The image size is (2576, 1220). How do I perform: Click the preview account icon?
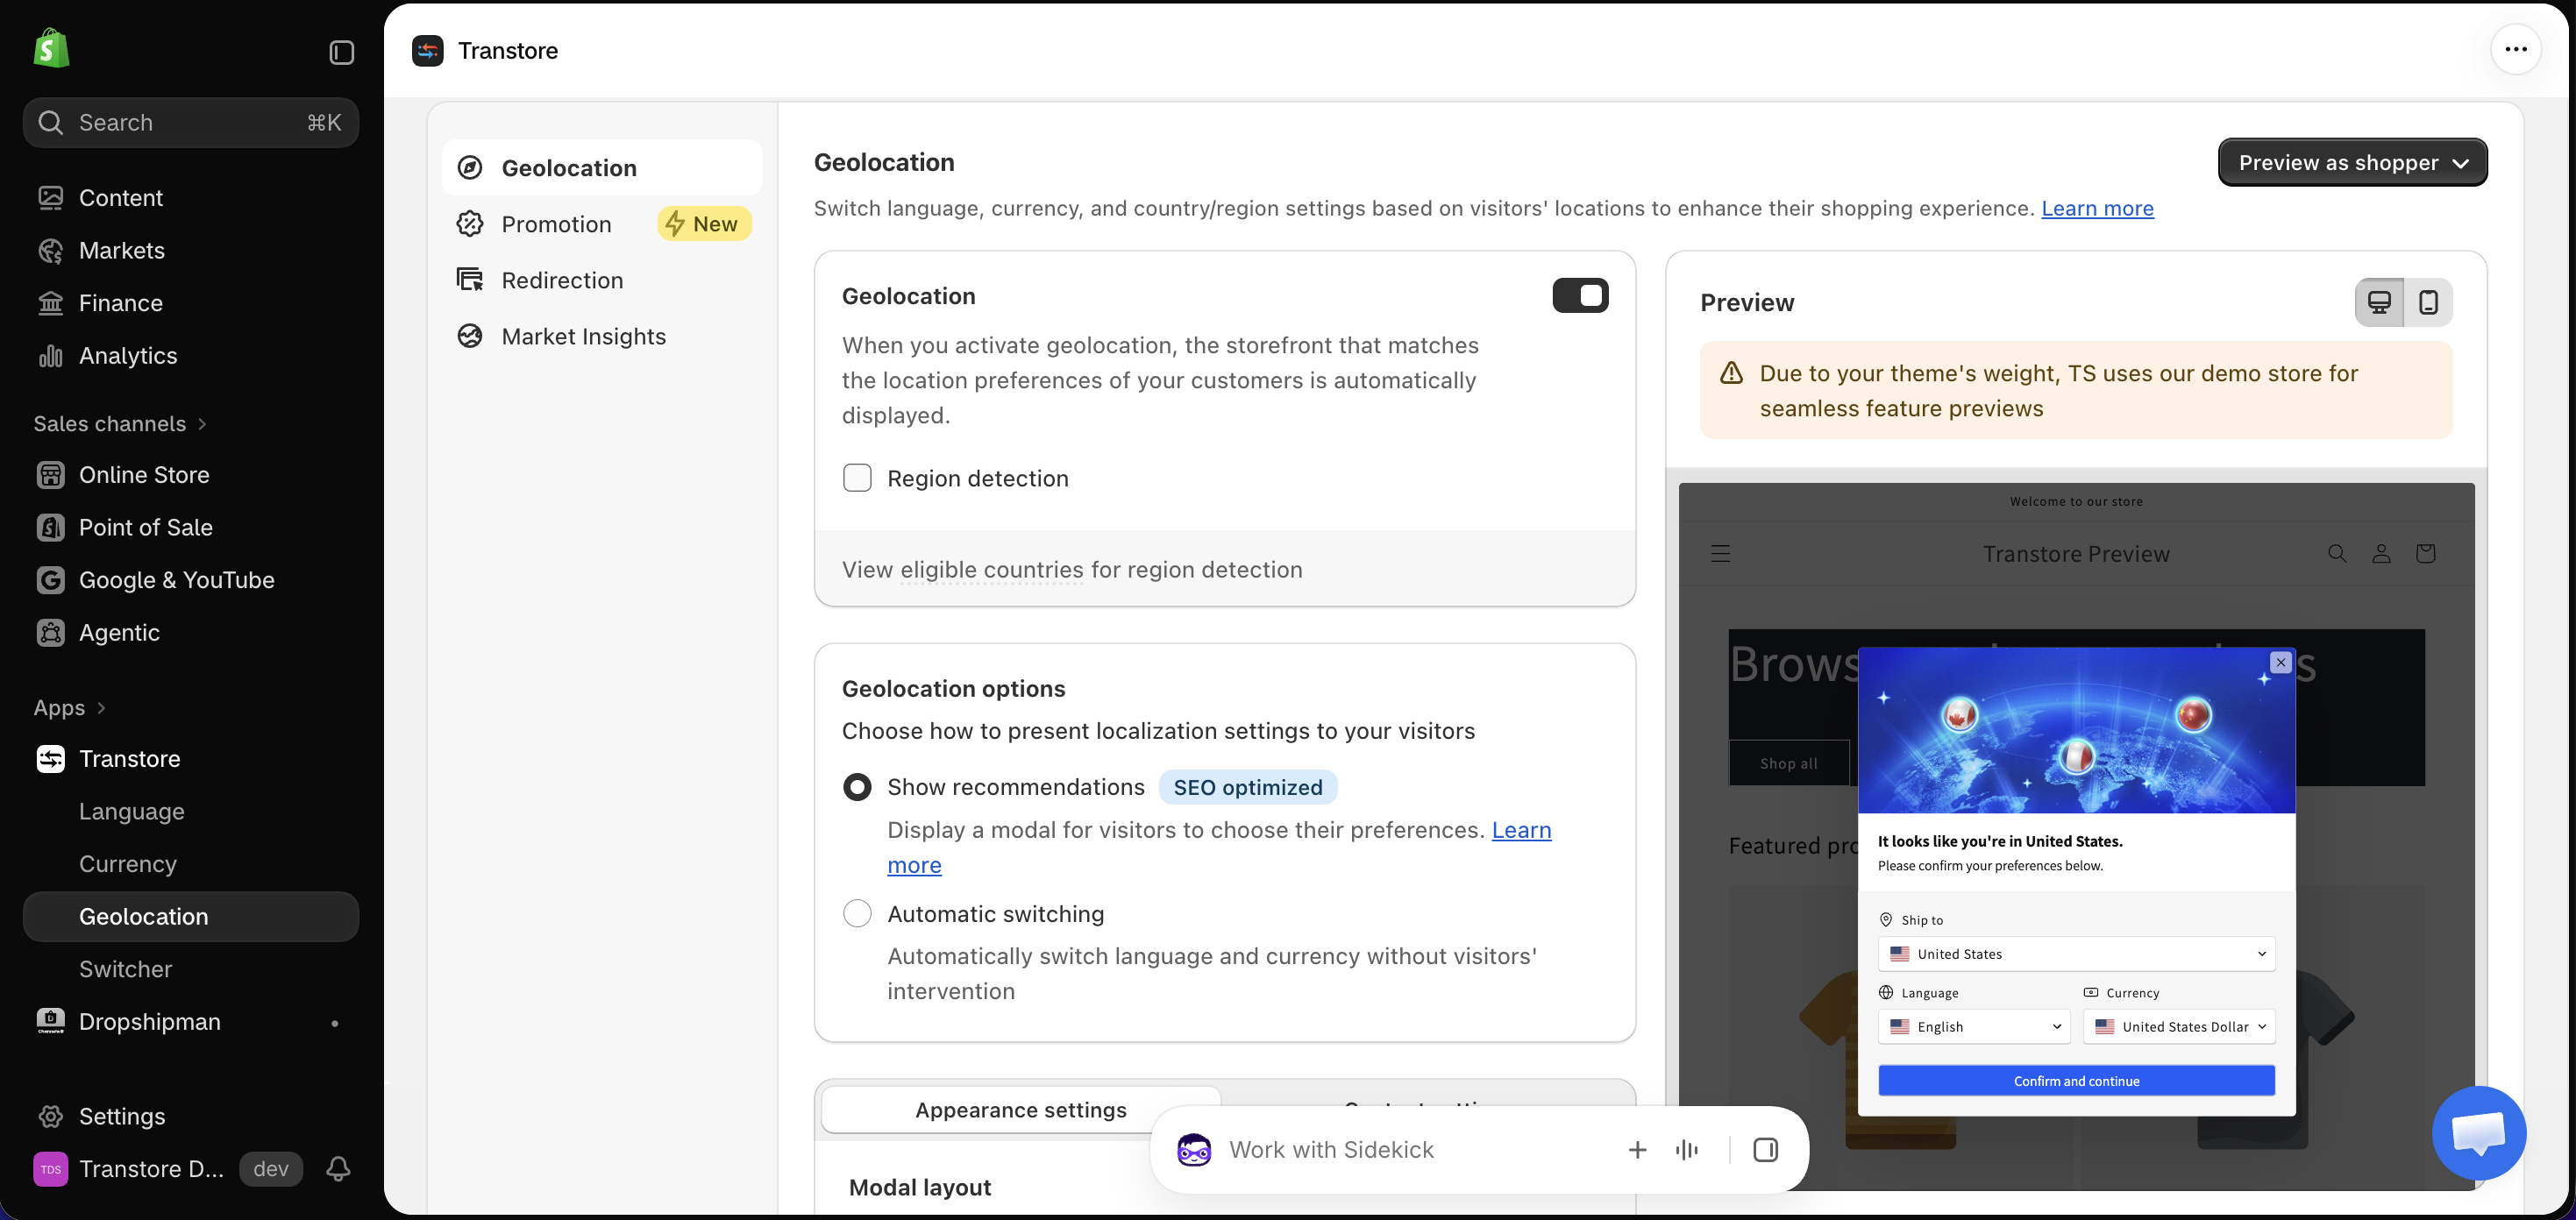coord(2381,554)
